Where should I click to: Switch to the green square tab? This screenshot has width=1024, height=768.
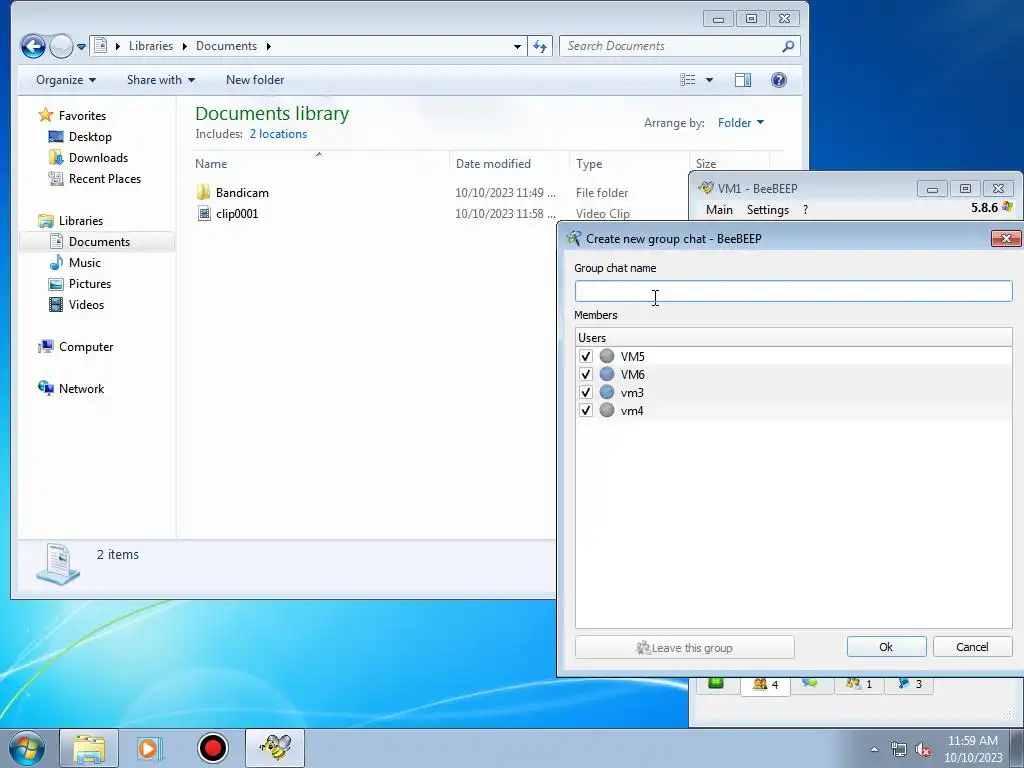point(716,683)
